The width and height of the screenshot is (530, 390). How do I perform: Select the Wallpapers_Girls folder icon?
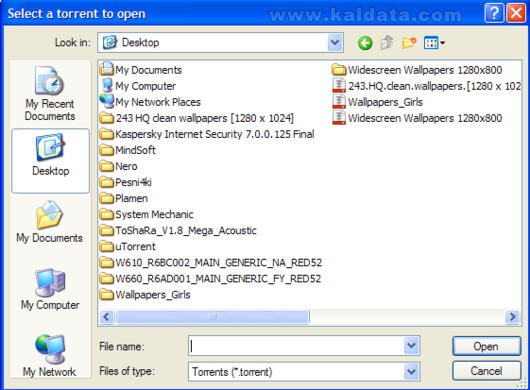107,295
